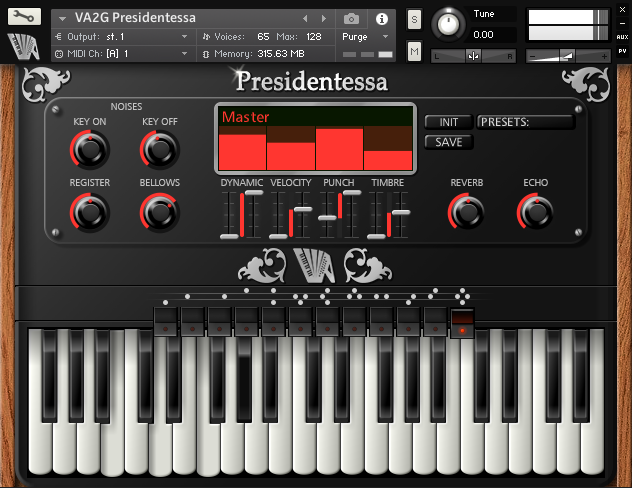632x488 pixels.
Task: Toggle the first accordion register switch
Action: [165, 320]
